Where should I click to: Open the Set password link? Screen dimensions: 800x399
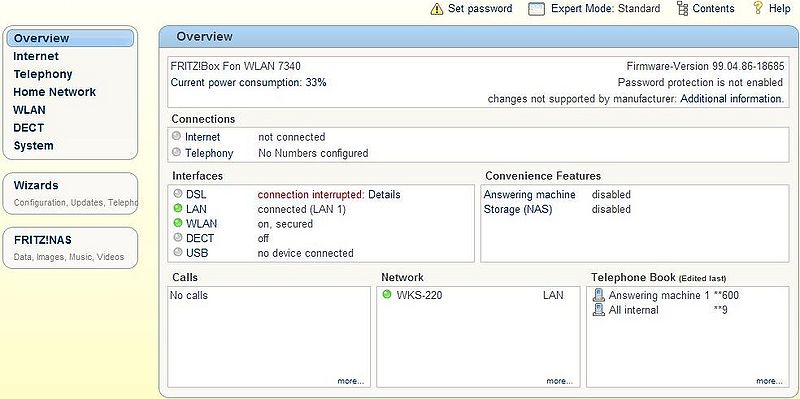coord(480,9)
